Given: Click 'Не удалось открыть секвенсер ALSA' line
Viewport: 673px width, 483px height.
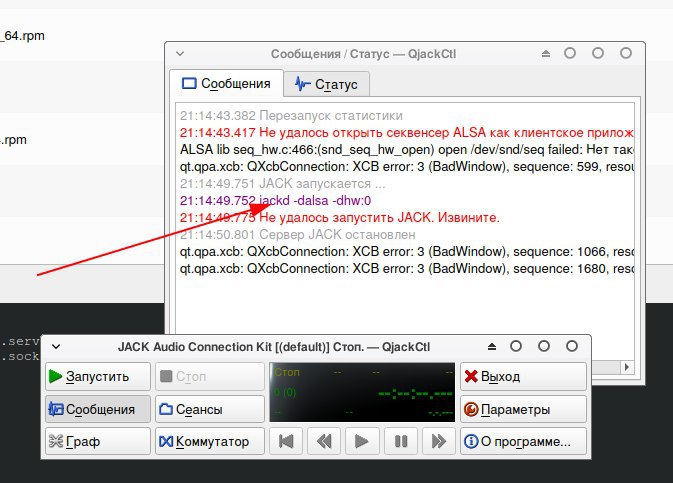Looking at the screenshot, I should pos(406,133).
